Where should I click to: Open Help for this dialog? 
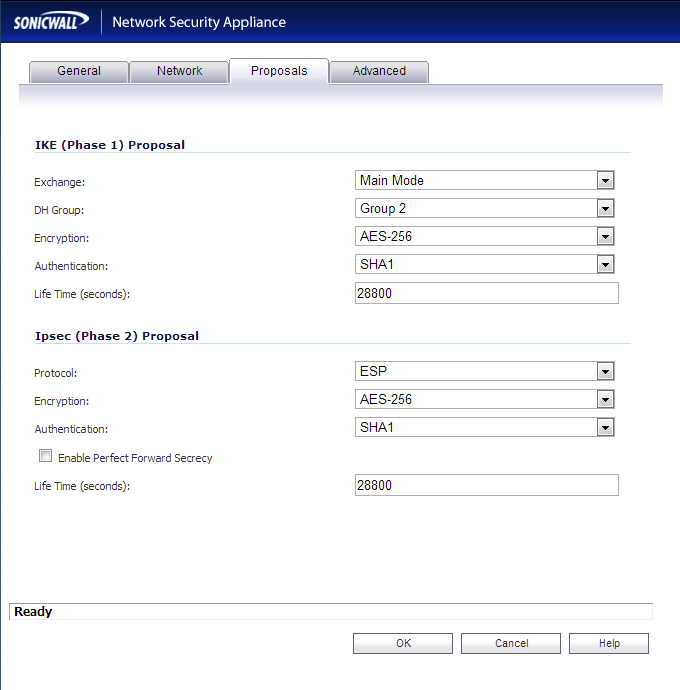pos(609,643)
